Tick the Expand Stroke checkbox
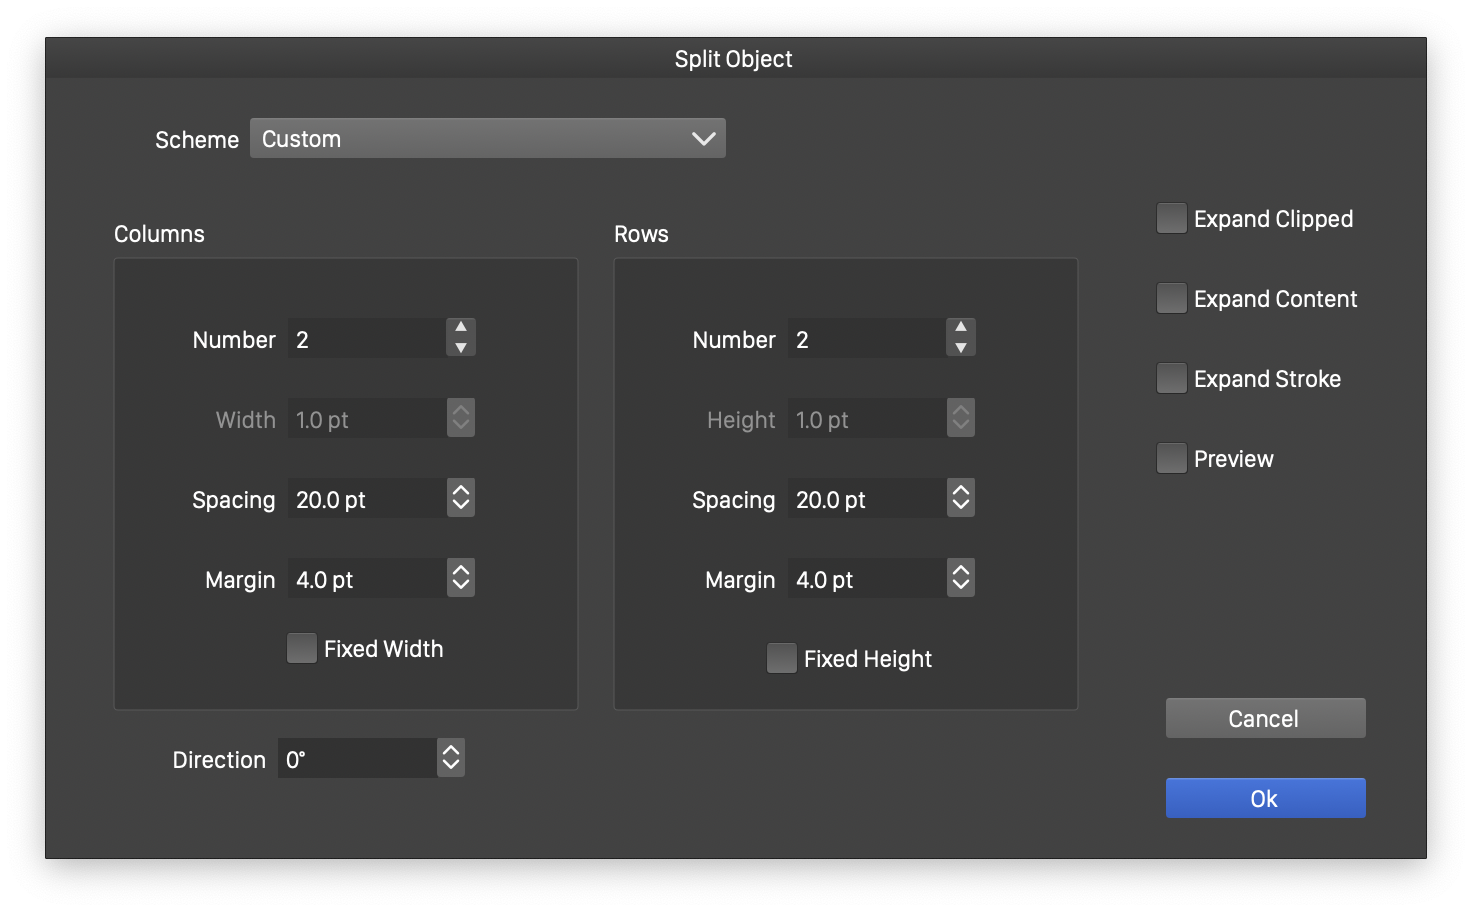Viewport: 1472px width, 912px height. 1171,379
